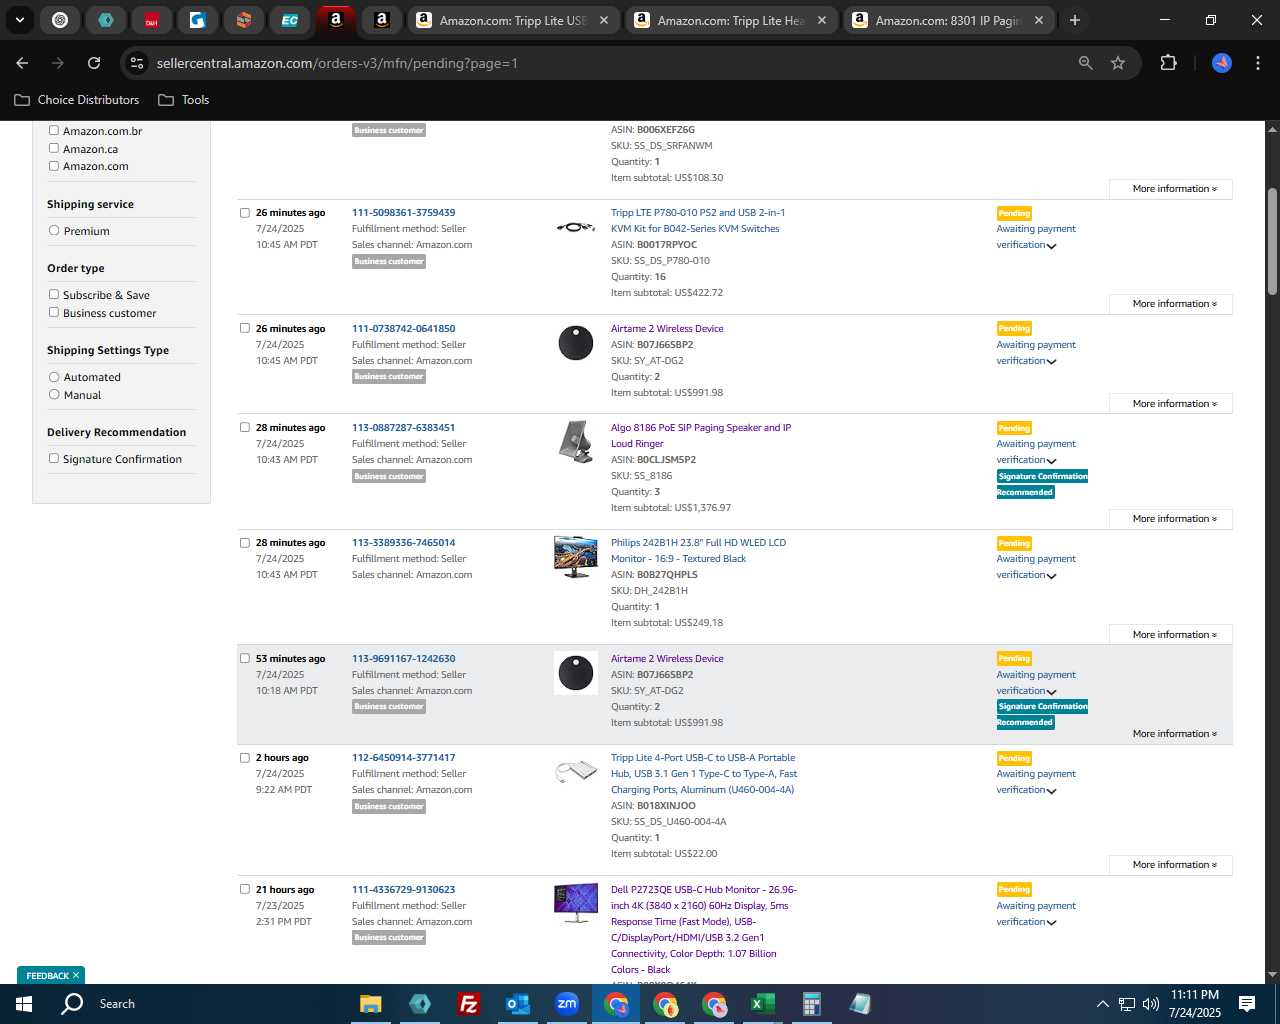Open the Chrome profile avatar
The width and height of the screenshot is (1280, 1024).
pyautogui.click(x=1222, y=63)
